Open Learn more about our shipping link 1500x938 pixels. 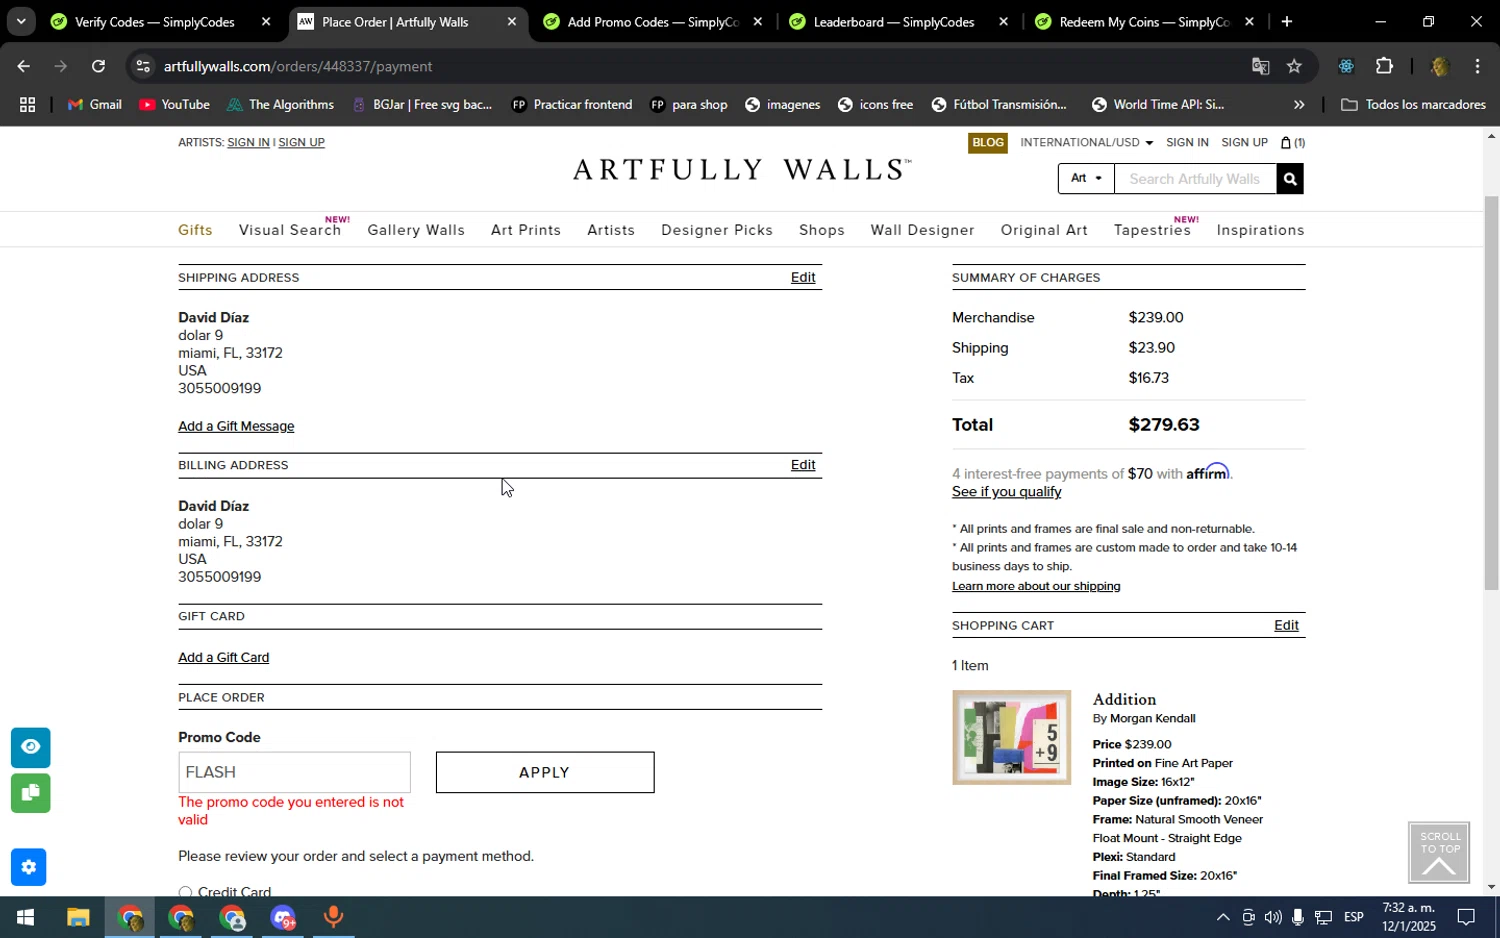coord(1036,586)
